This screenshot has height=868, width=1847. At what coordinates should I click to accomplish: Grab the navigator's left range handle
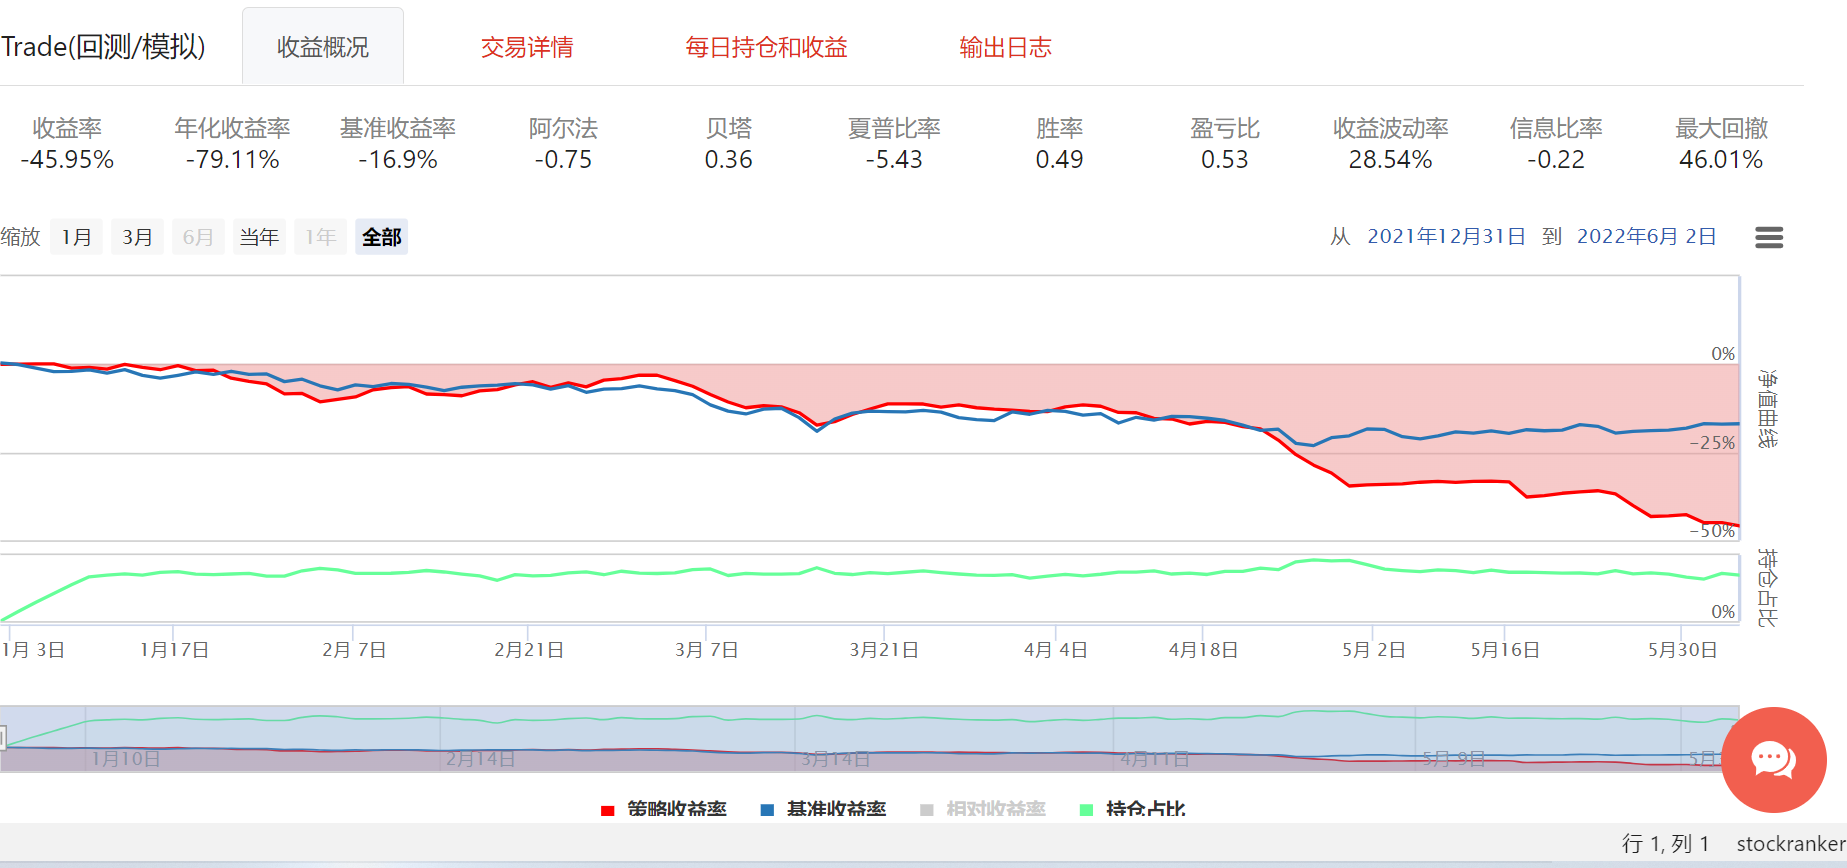point(3,739)
